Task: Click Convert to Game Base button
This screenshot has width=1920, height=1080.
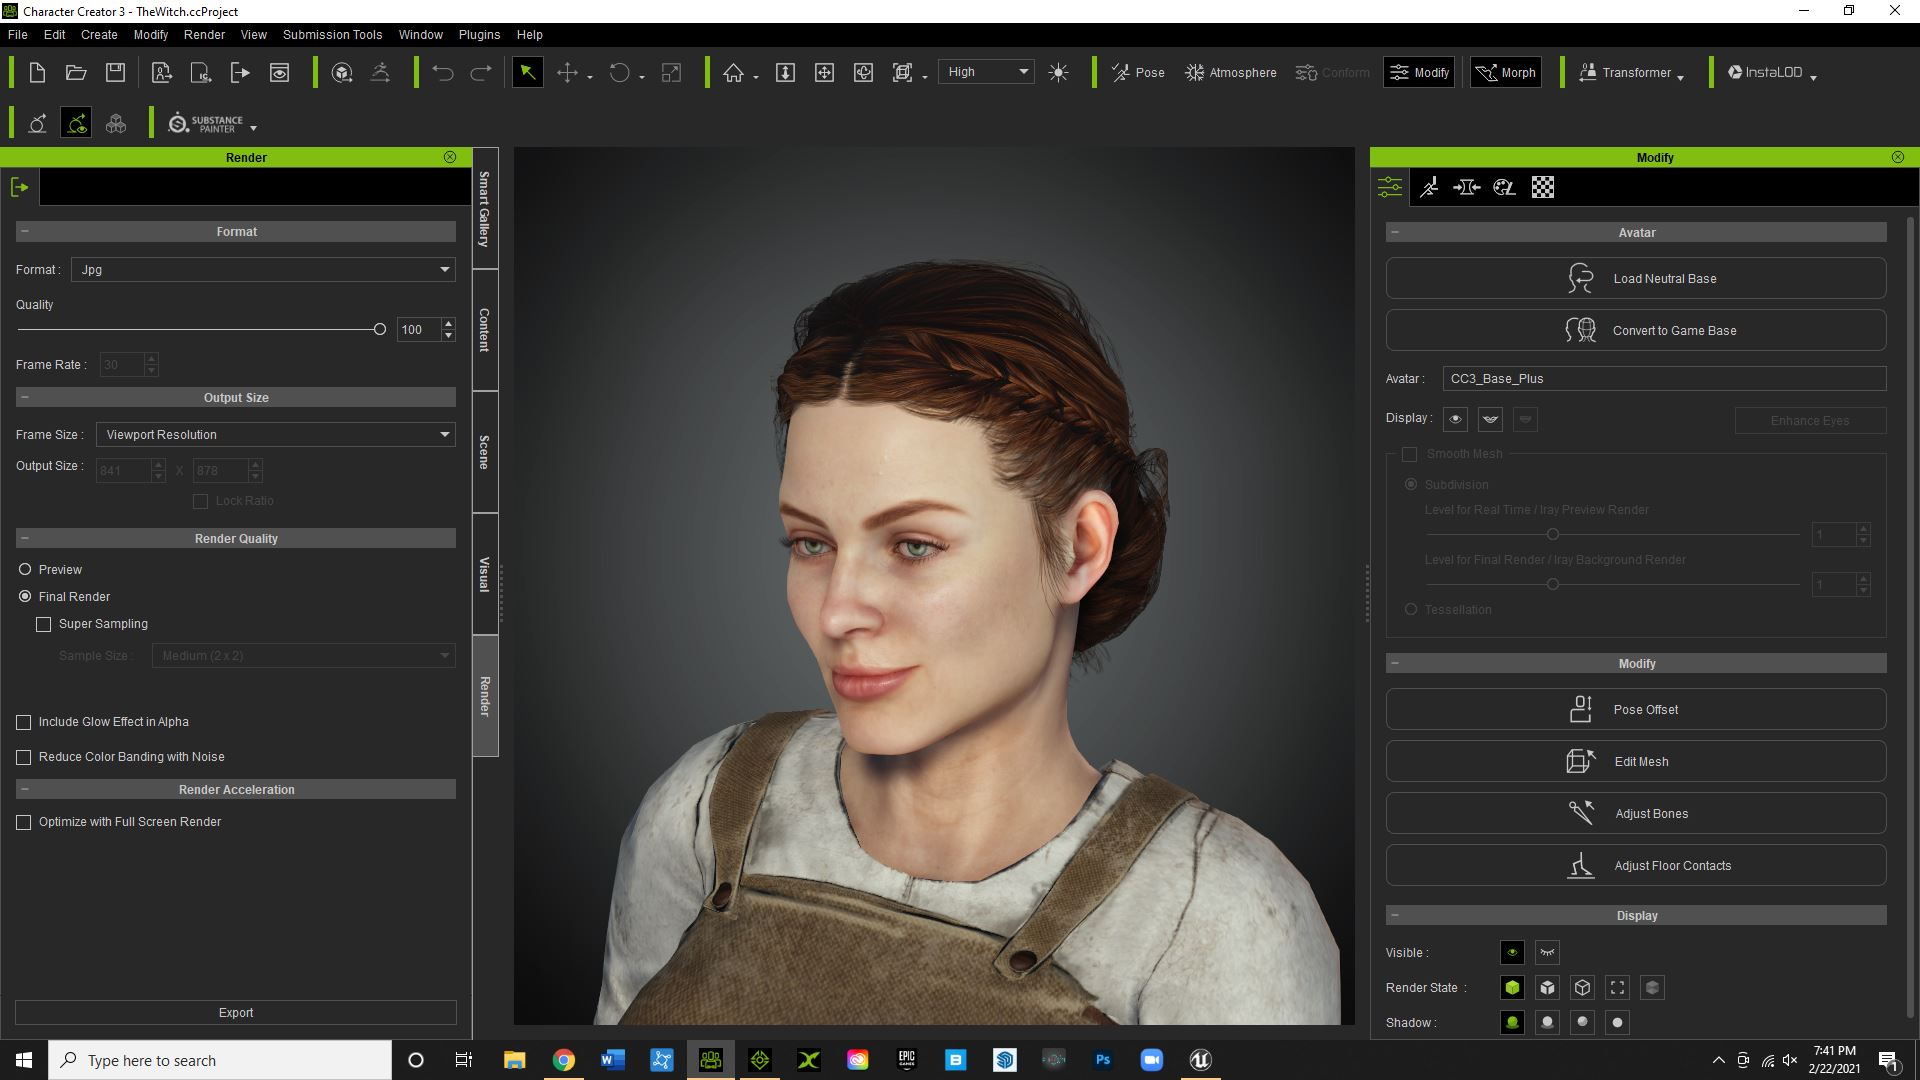Action: point(1636,330)
